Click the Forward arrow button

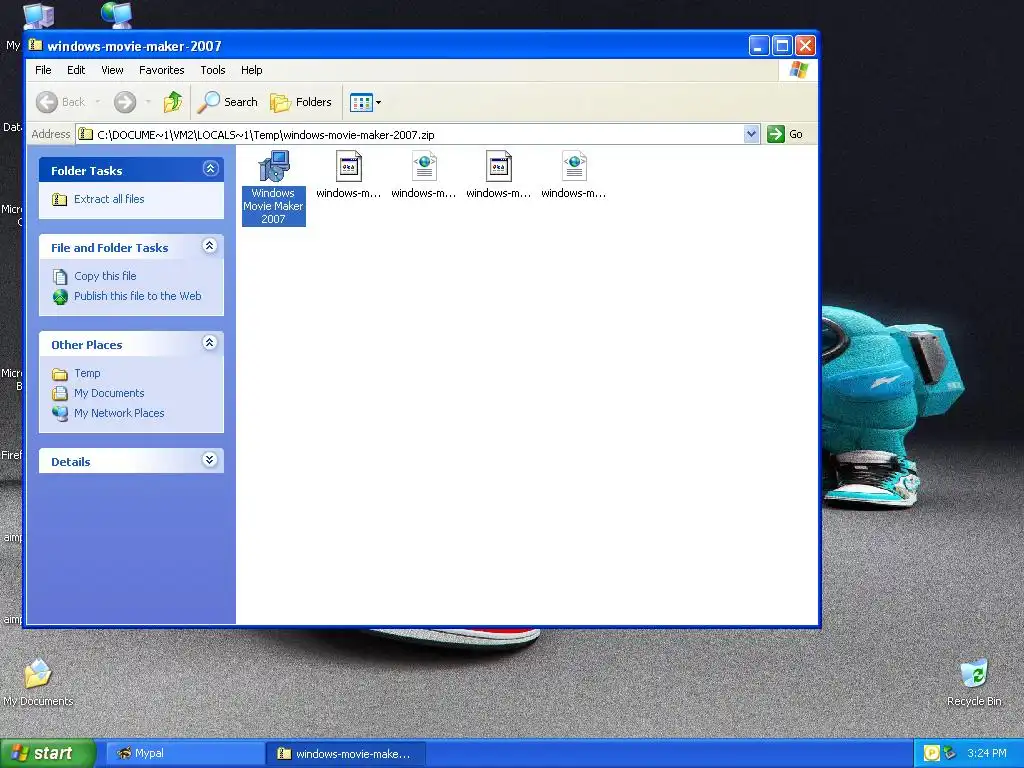pos(125,102)
